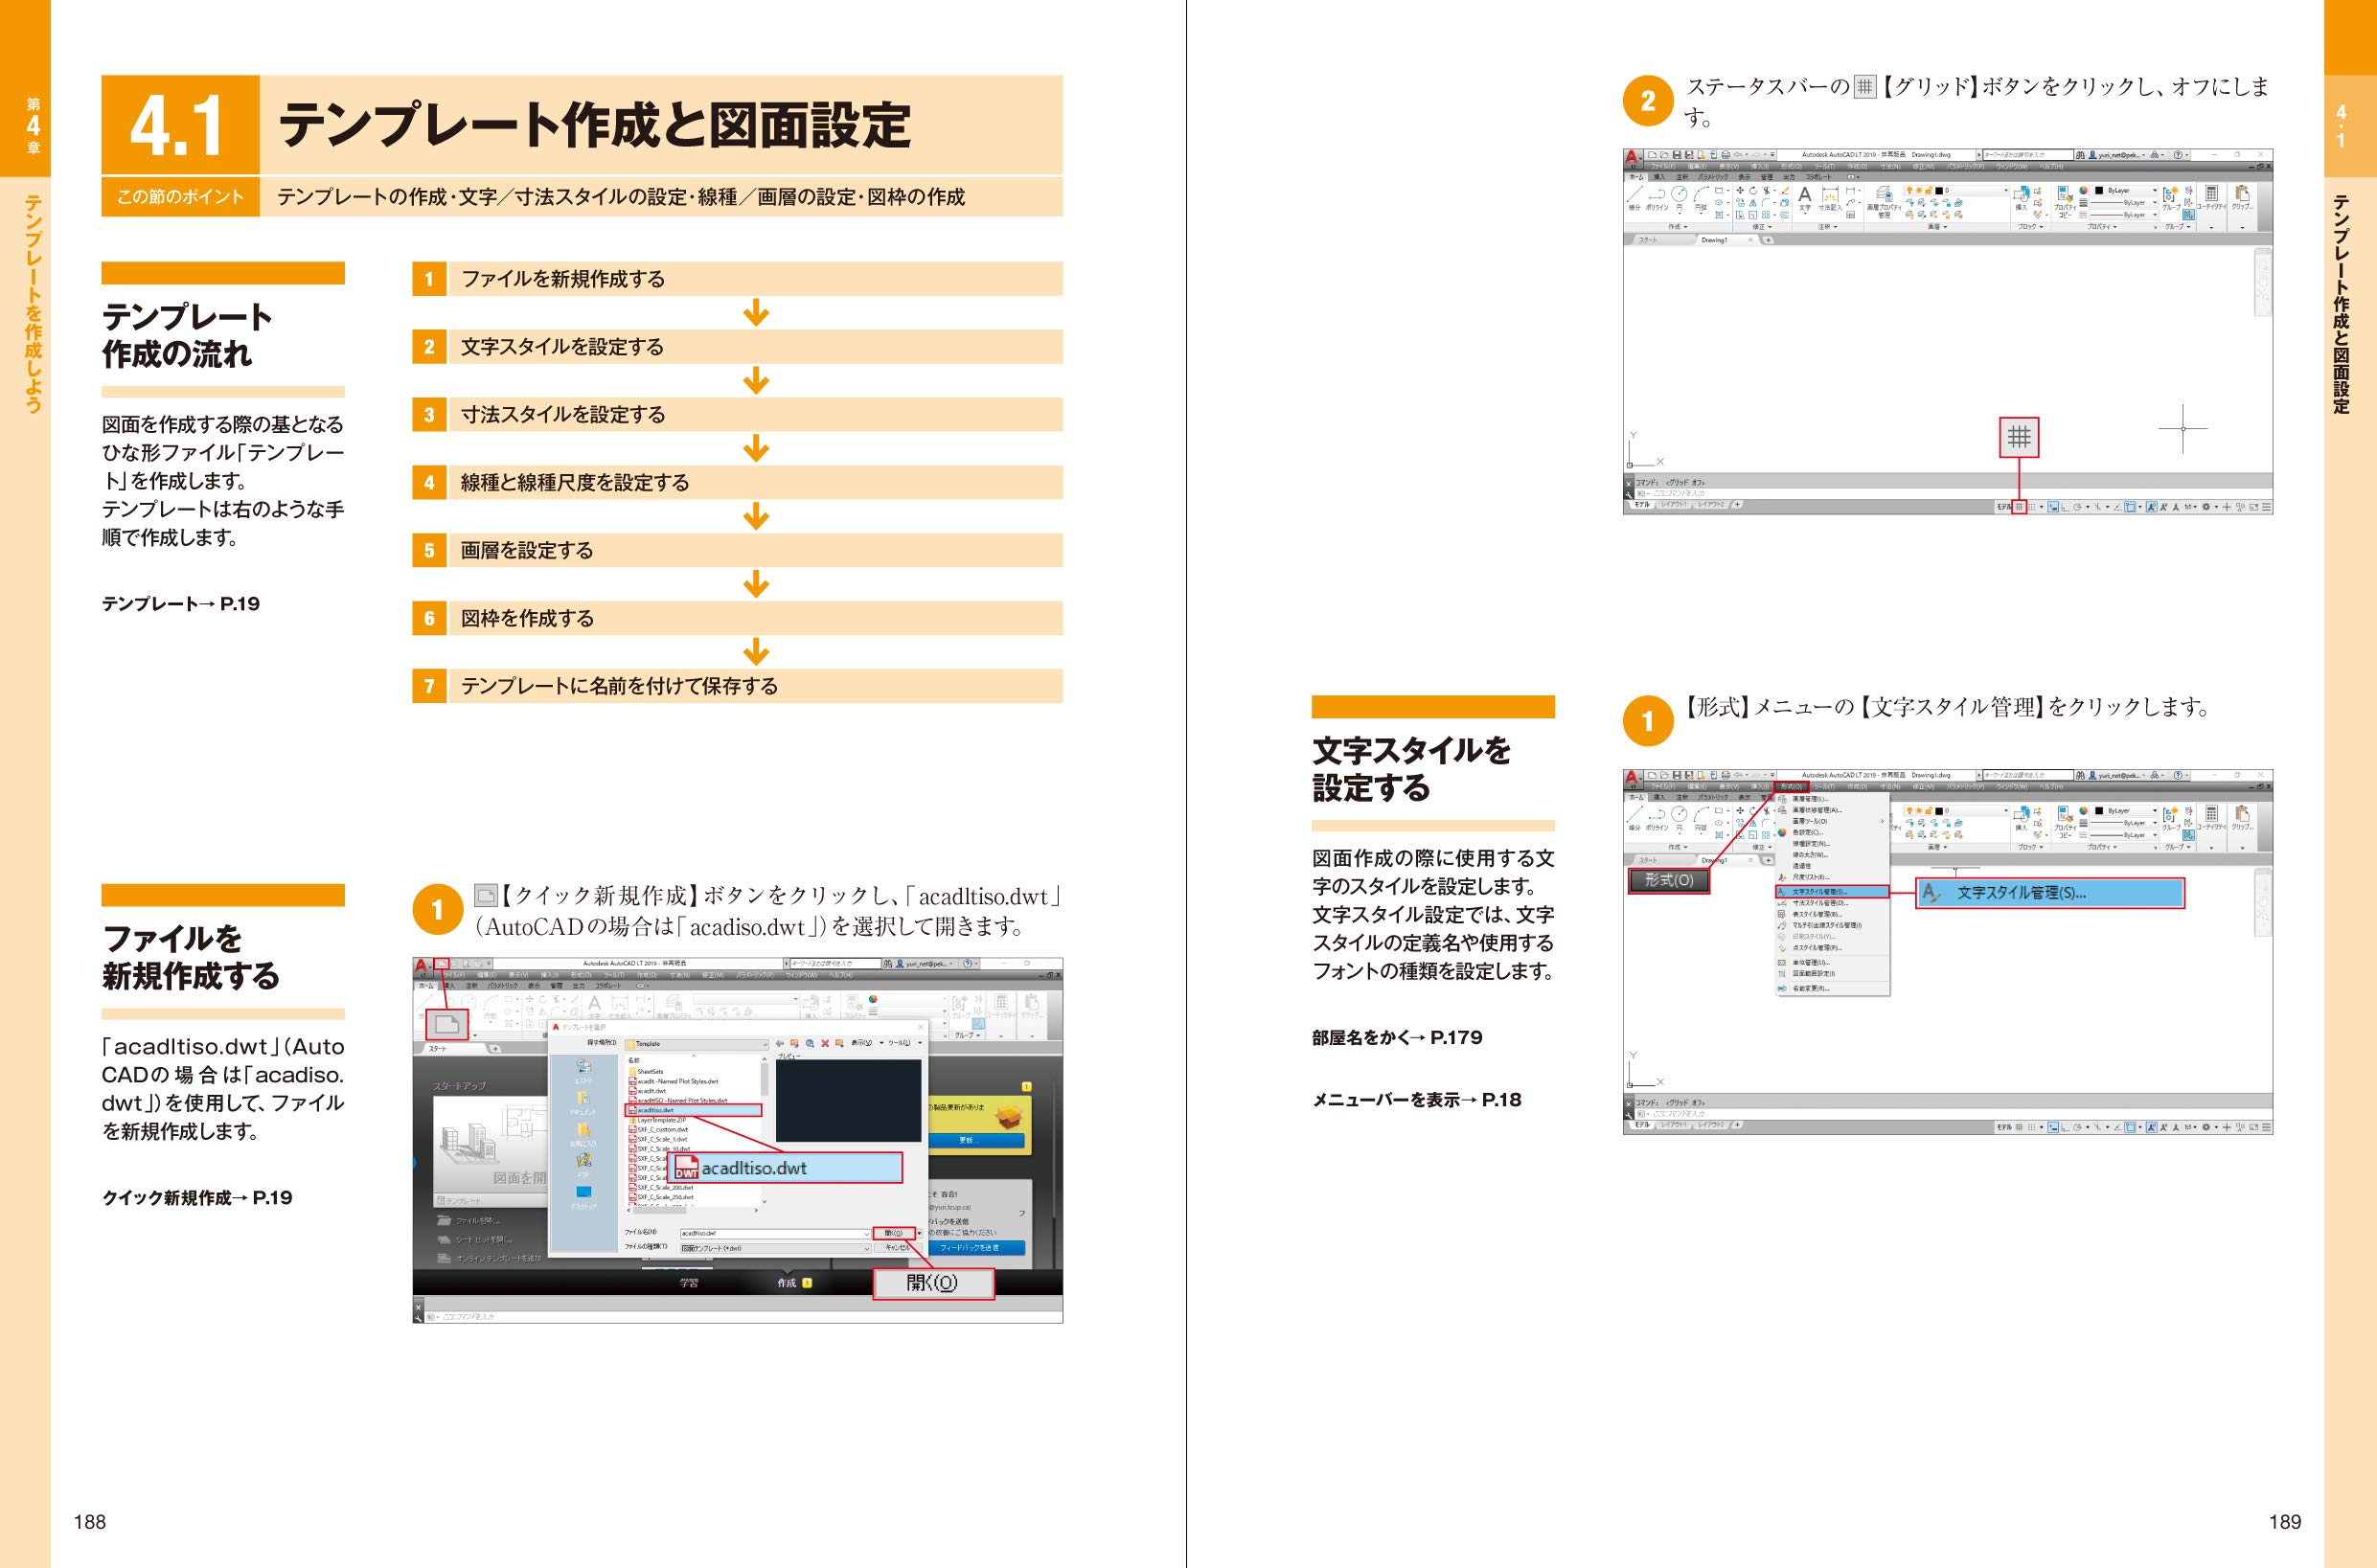Click the Move tool in grid-off screenshot ribbon
Image resolution: width=2377 pixels, height=1568 pixels.
click(x=1741, y=191)
